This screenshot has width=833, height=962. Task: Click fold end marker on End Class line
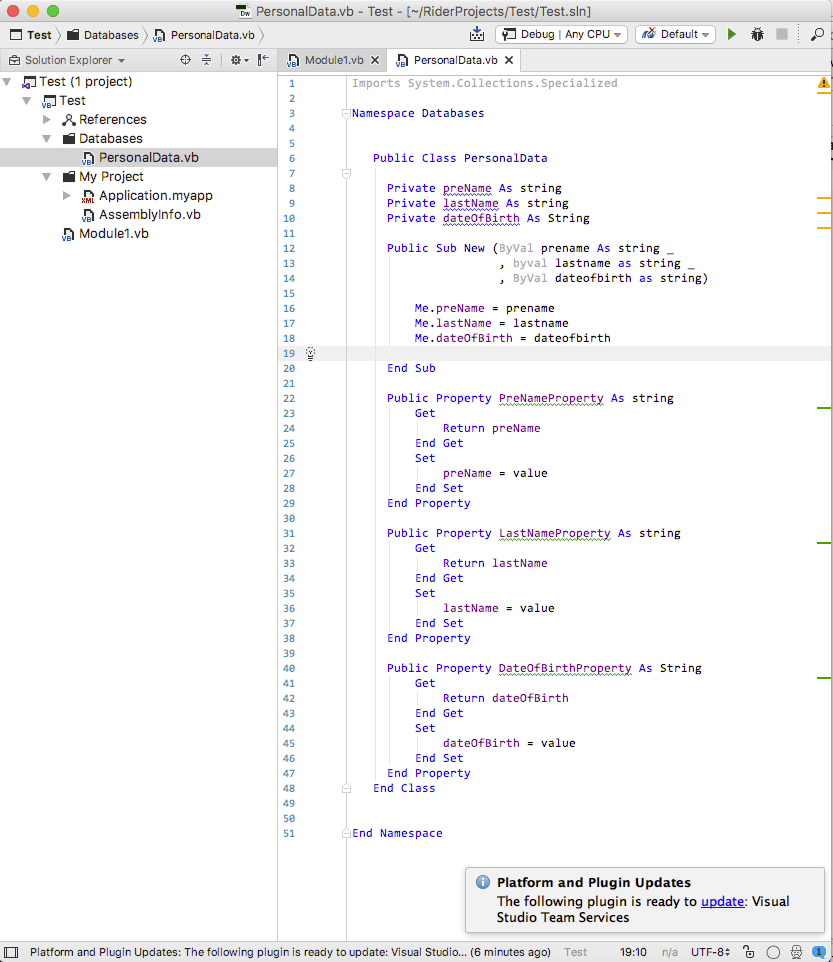[346, 788]
